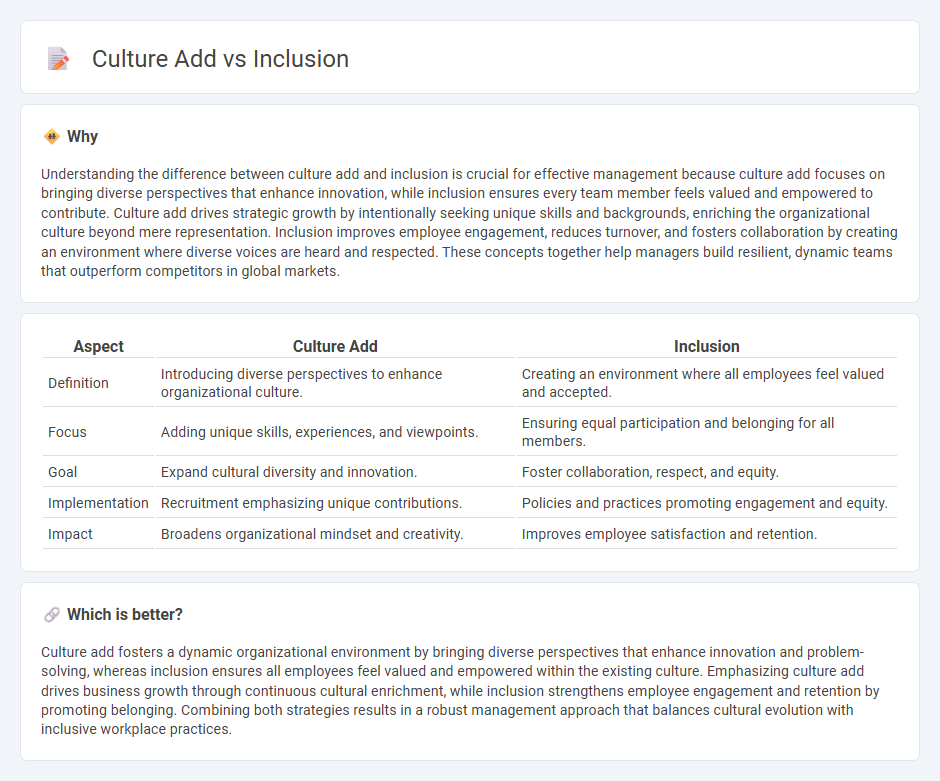The image size is (940, 781).
Task: Click the paragraph starting 'Culture add fosters a dynamic'
Action: pos(460,690)
